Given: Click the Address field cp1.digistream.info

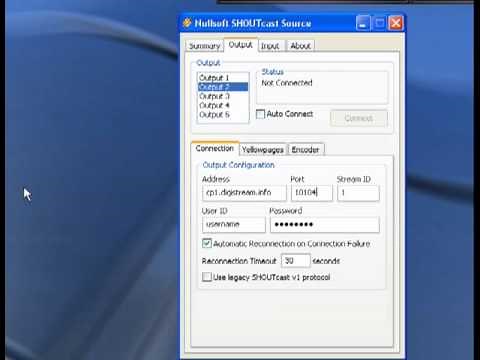Looking at the screenshot, I should [244, 193].
